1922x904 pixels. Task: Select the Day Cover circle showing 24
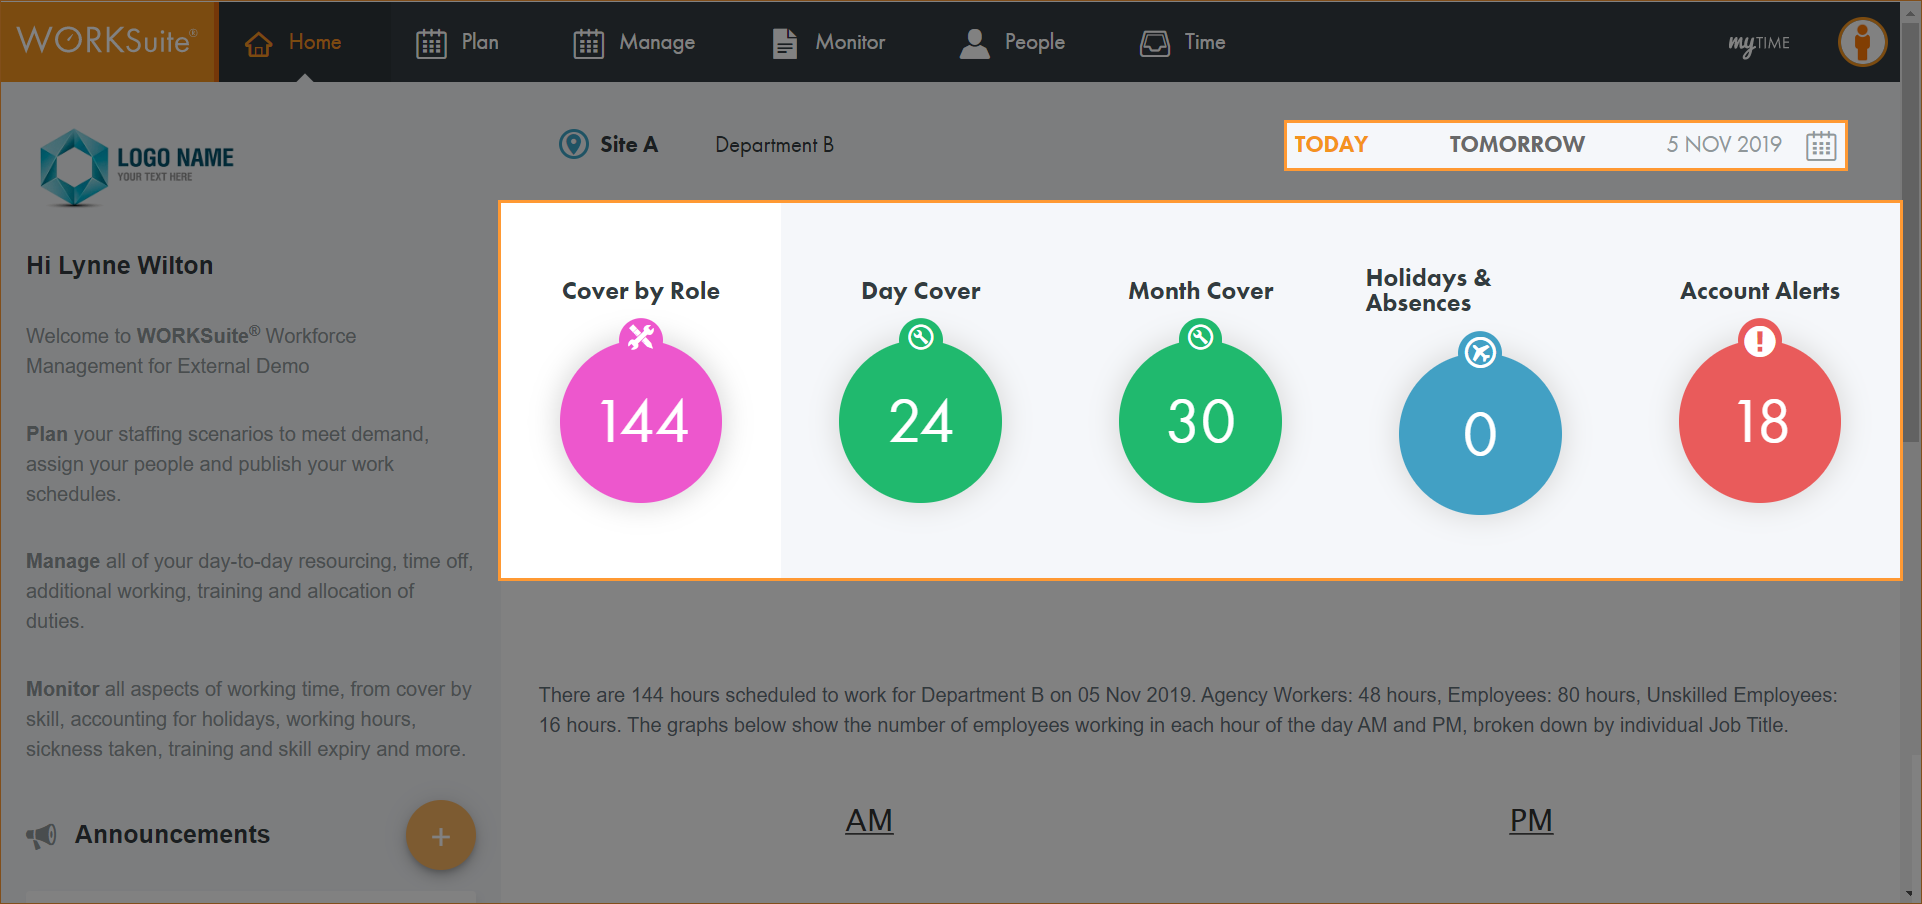click(x=920, y=422)
